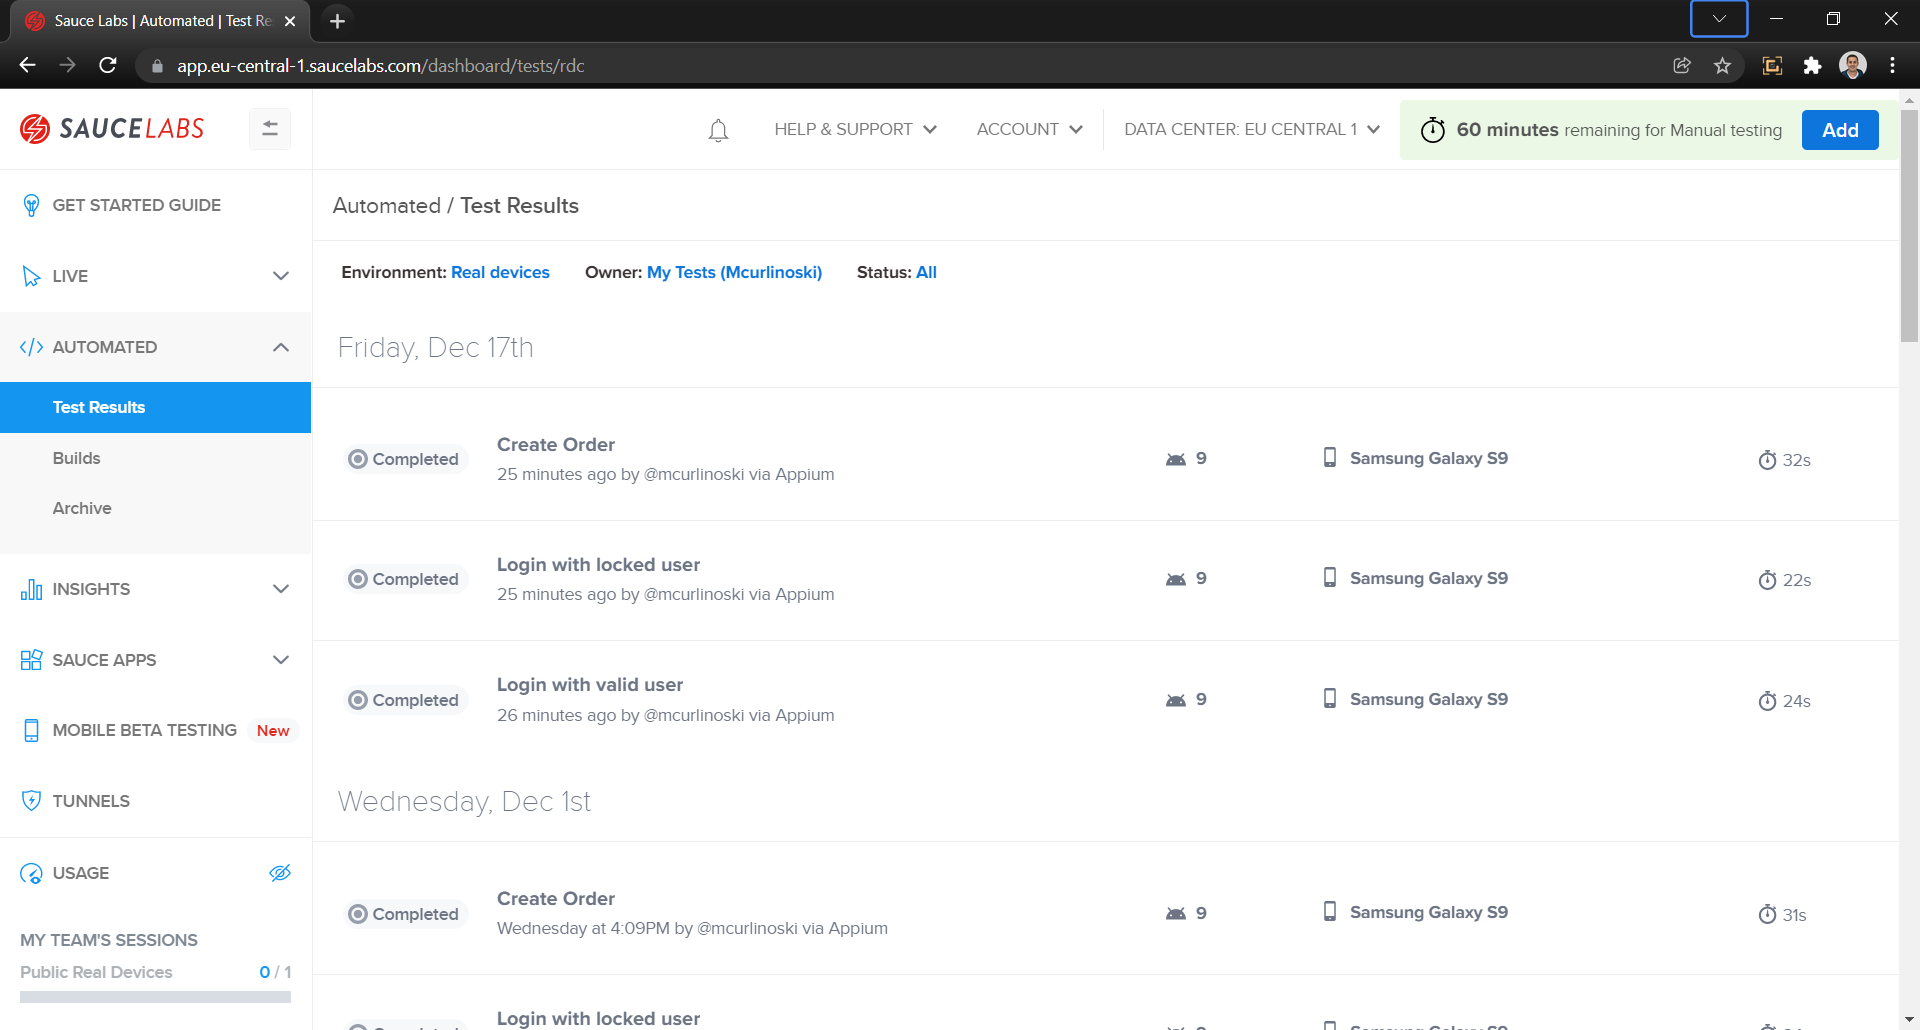Click the Automated code brackets icon
Screen dimensions: 1920x1030
click(x=31, y=347)
